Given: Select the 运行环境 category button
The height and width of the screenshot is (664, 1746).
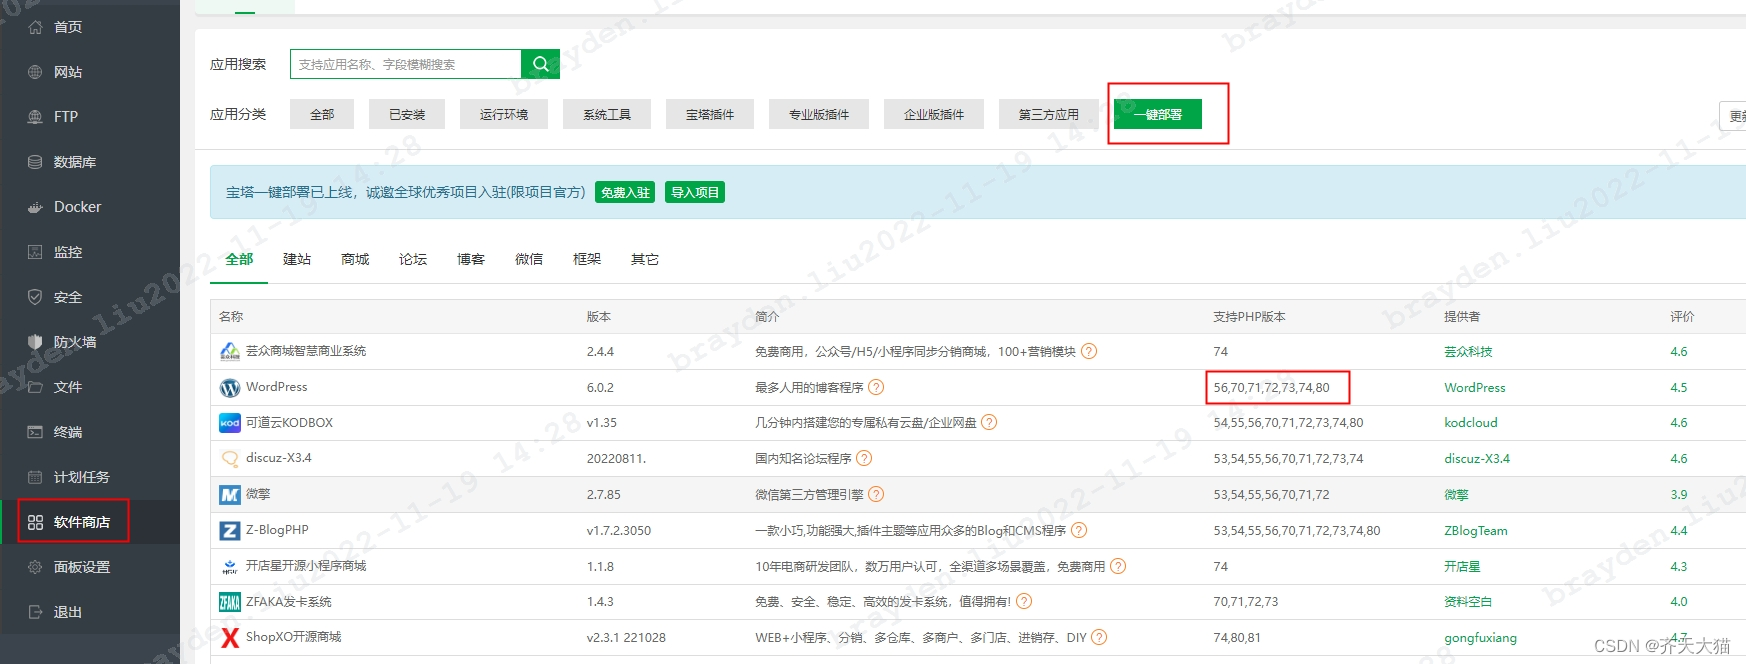Looking at the screenshot, I should [x=504, y=114].
